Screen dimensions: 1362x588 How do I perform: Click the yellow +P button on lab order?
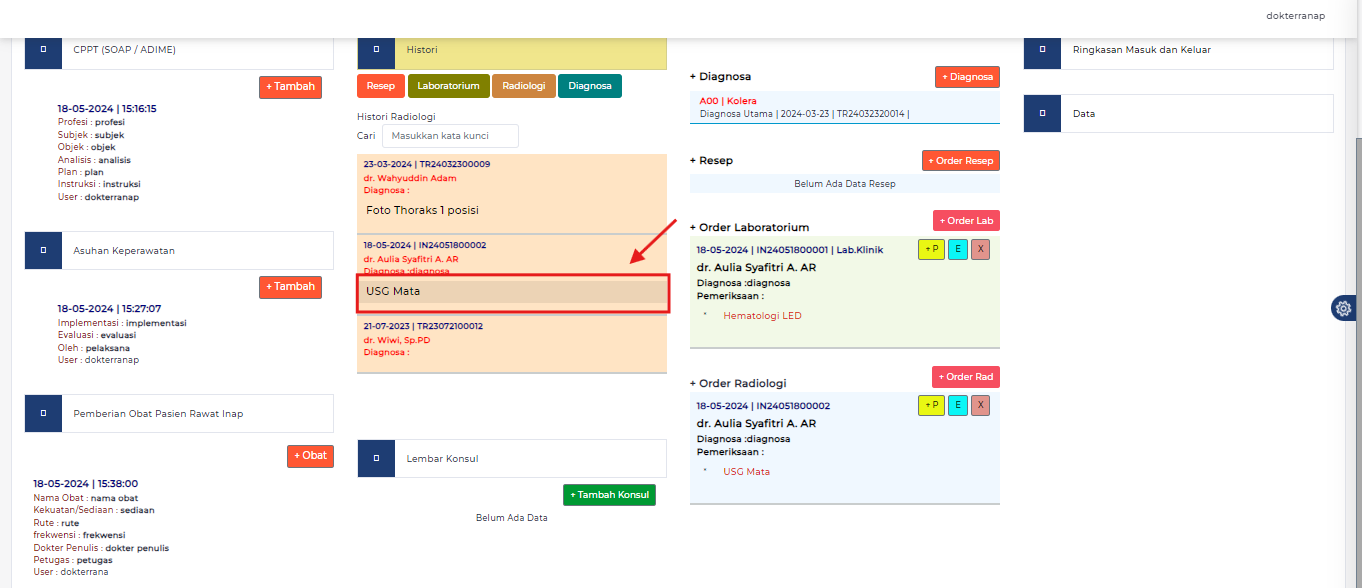[x=930, y=250]
